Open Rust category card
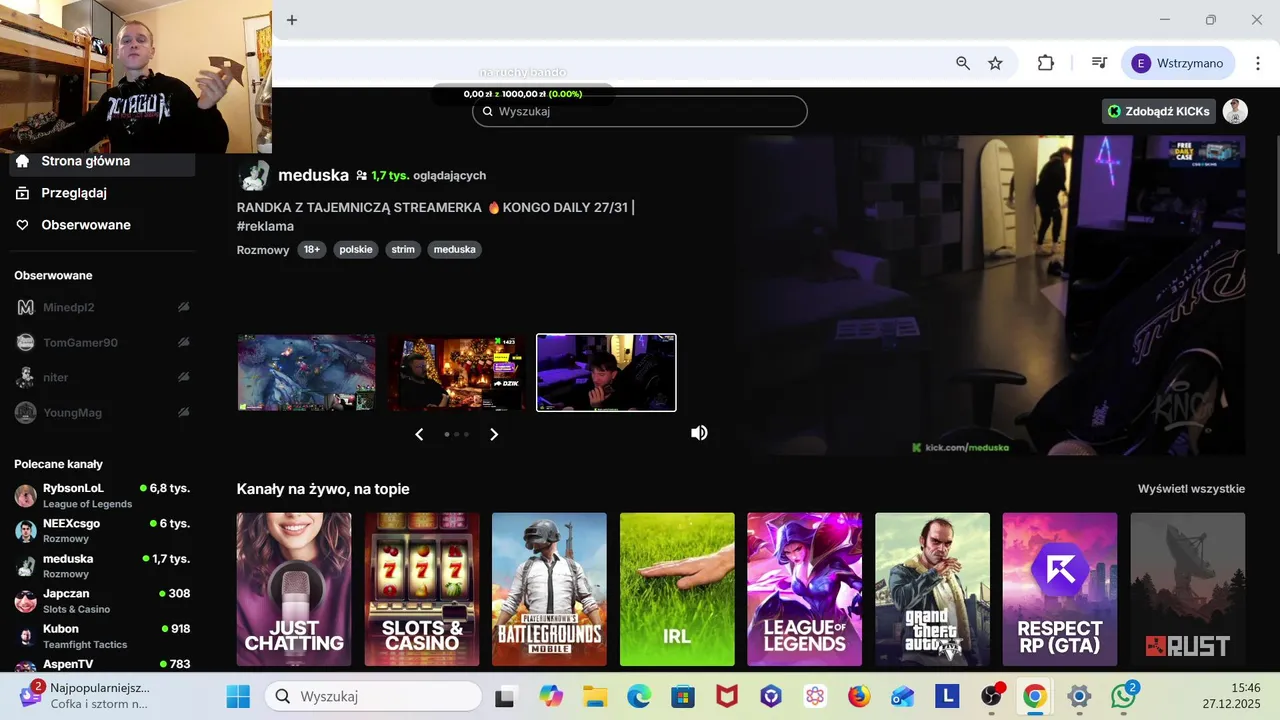1280x720 pixels. coord(1188,589)
